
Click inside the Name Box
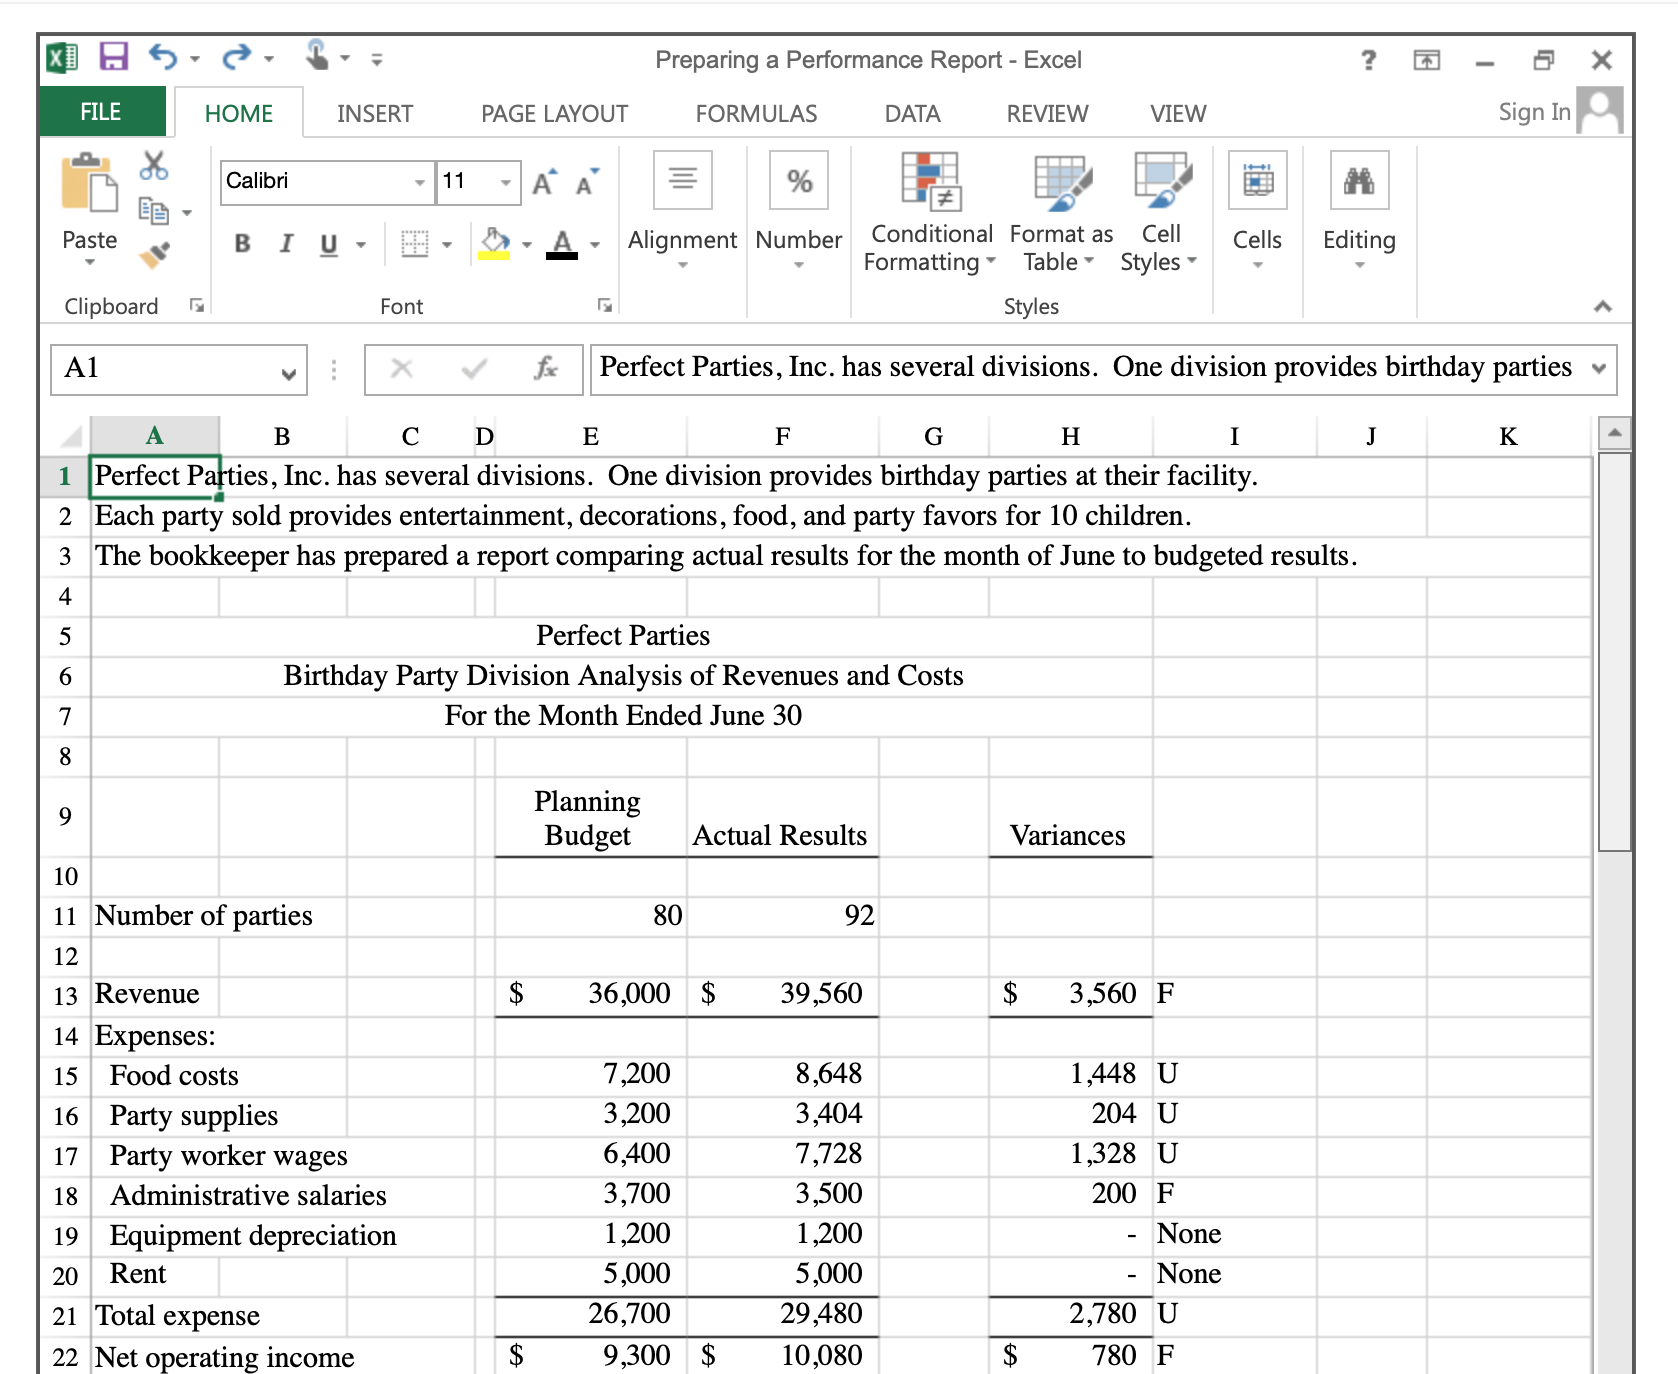(x=160, y=369)
